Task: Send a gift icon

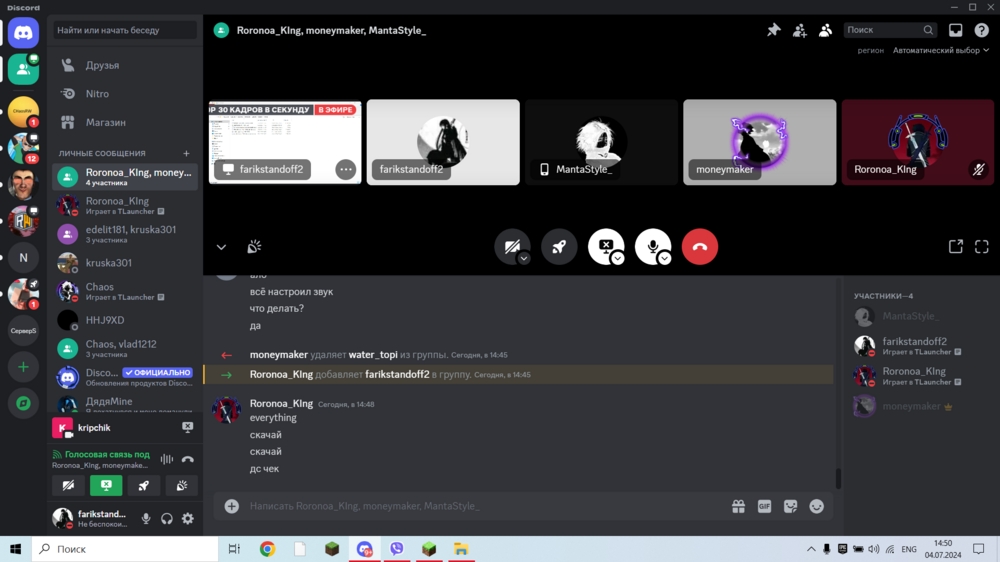Action: click(x=738, y=507)
